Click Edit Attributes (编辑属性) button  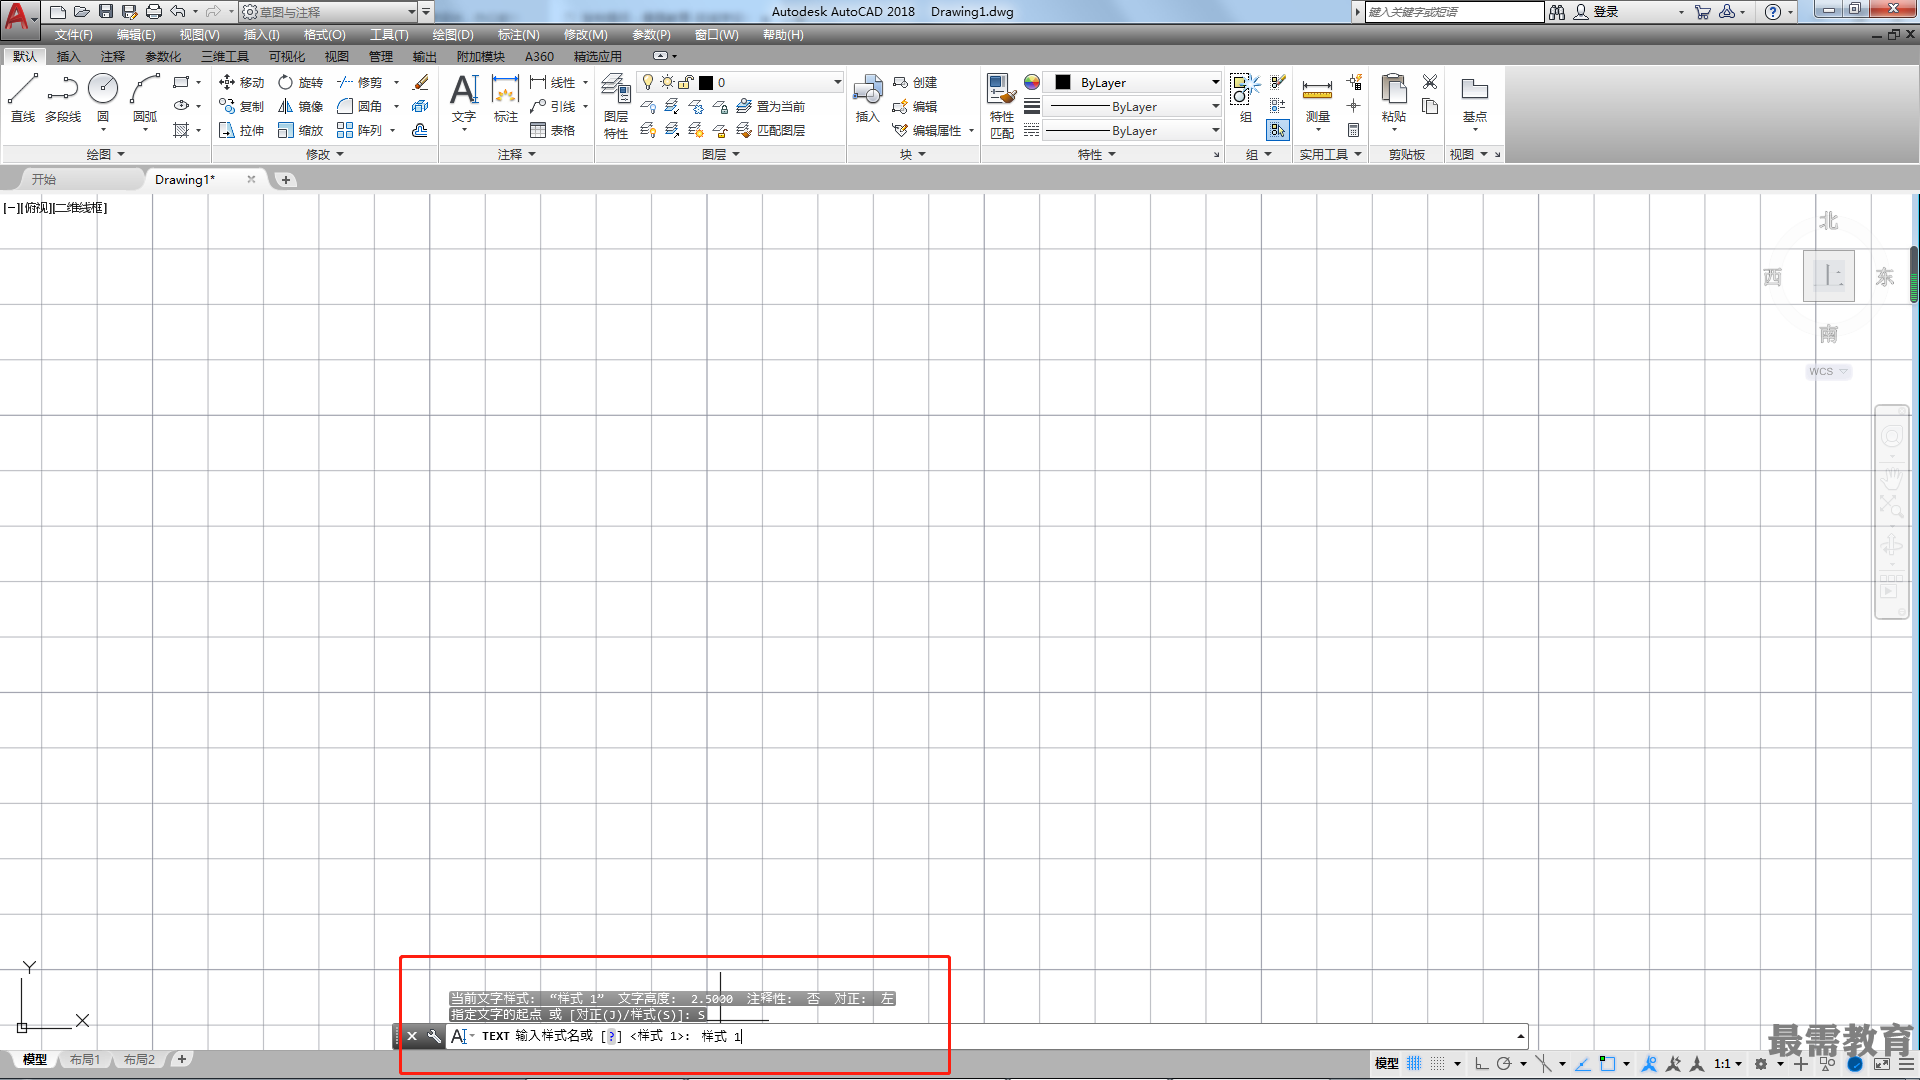click(927, 130)
